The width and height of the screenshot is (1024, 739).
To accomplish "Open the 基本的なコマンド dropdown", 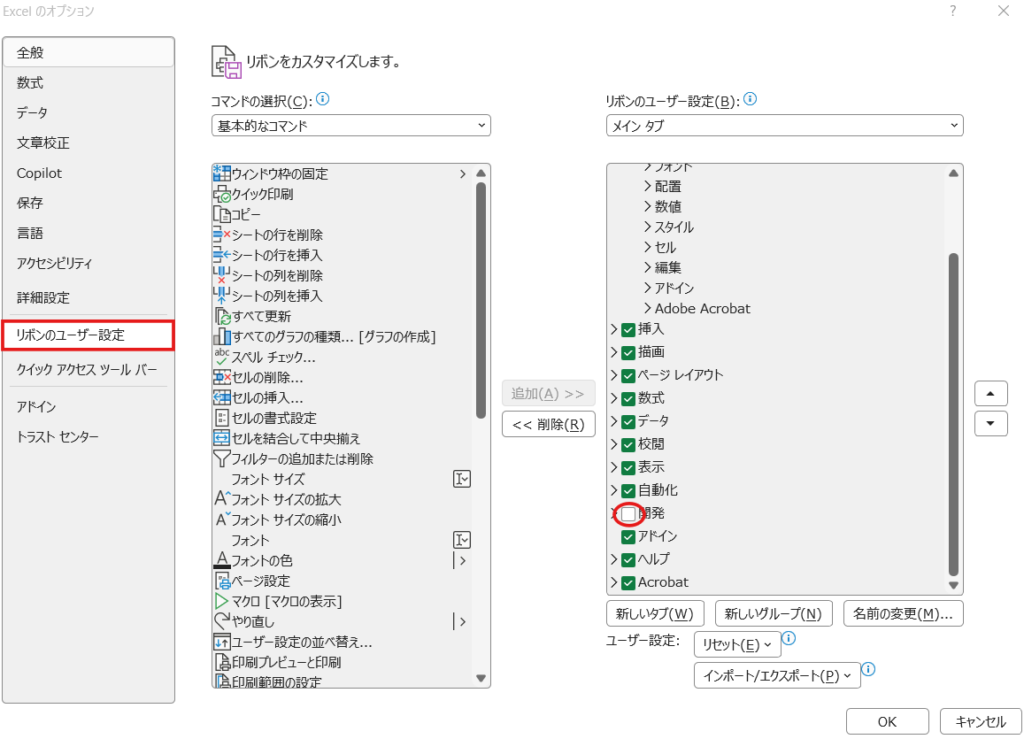I will (351, 125).
